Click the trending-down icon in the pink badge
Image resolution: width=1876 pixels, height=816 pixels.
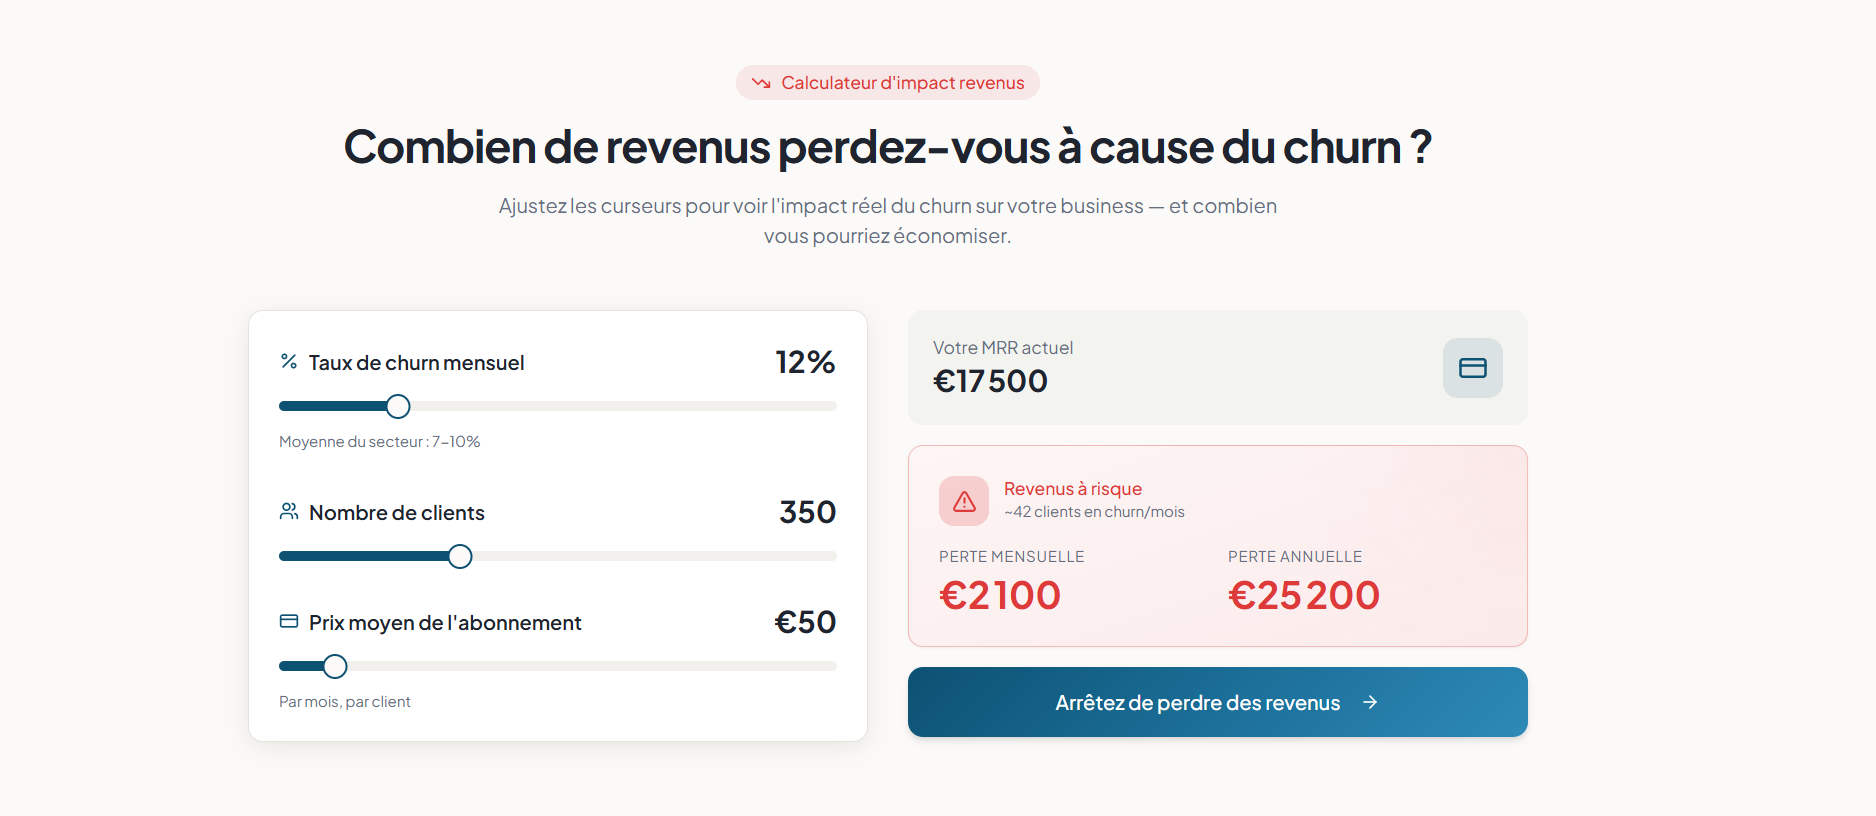pos(762,82)
